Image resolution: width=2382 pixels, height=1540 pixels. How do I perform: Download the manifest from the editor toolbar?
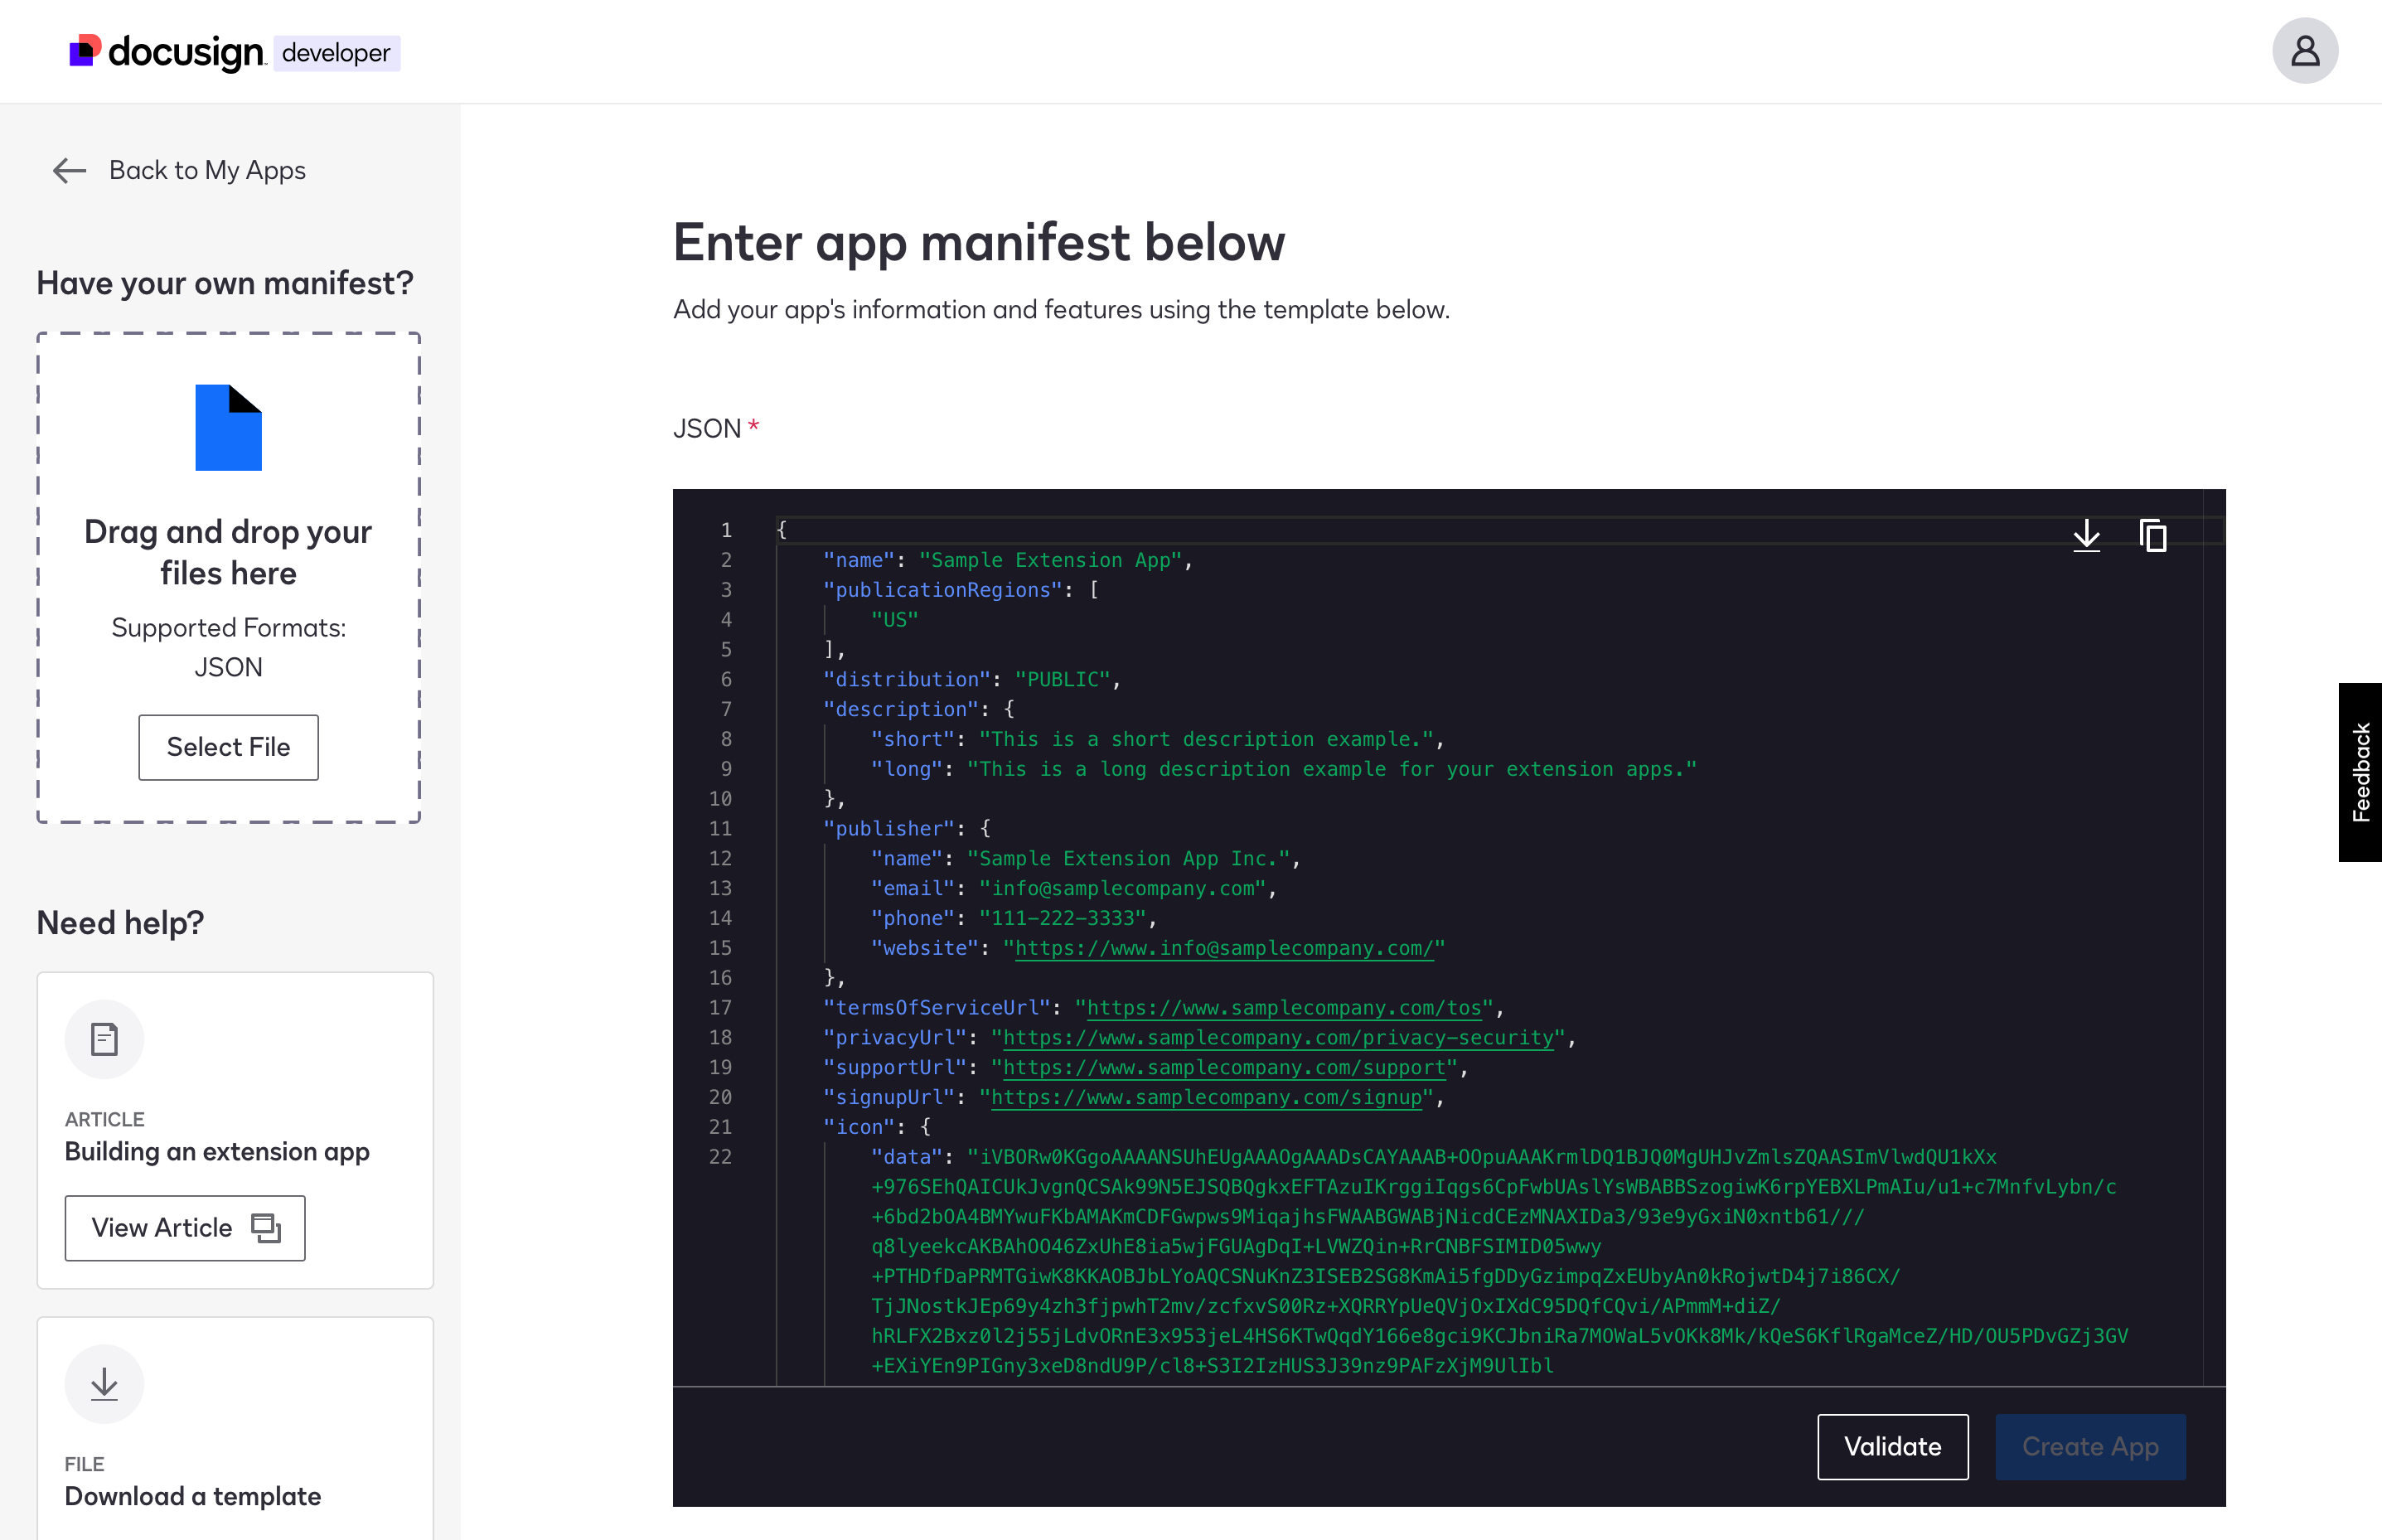(2087, 536)
